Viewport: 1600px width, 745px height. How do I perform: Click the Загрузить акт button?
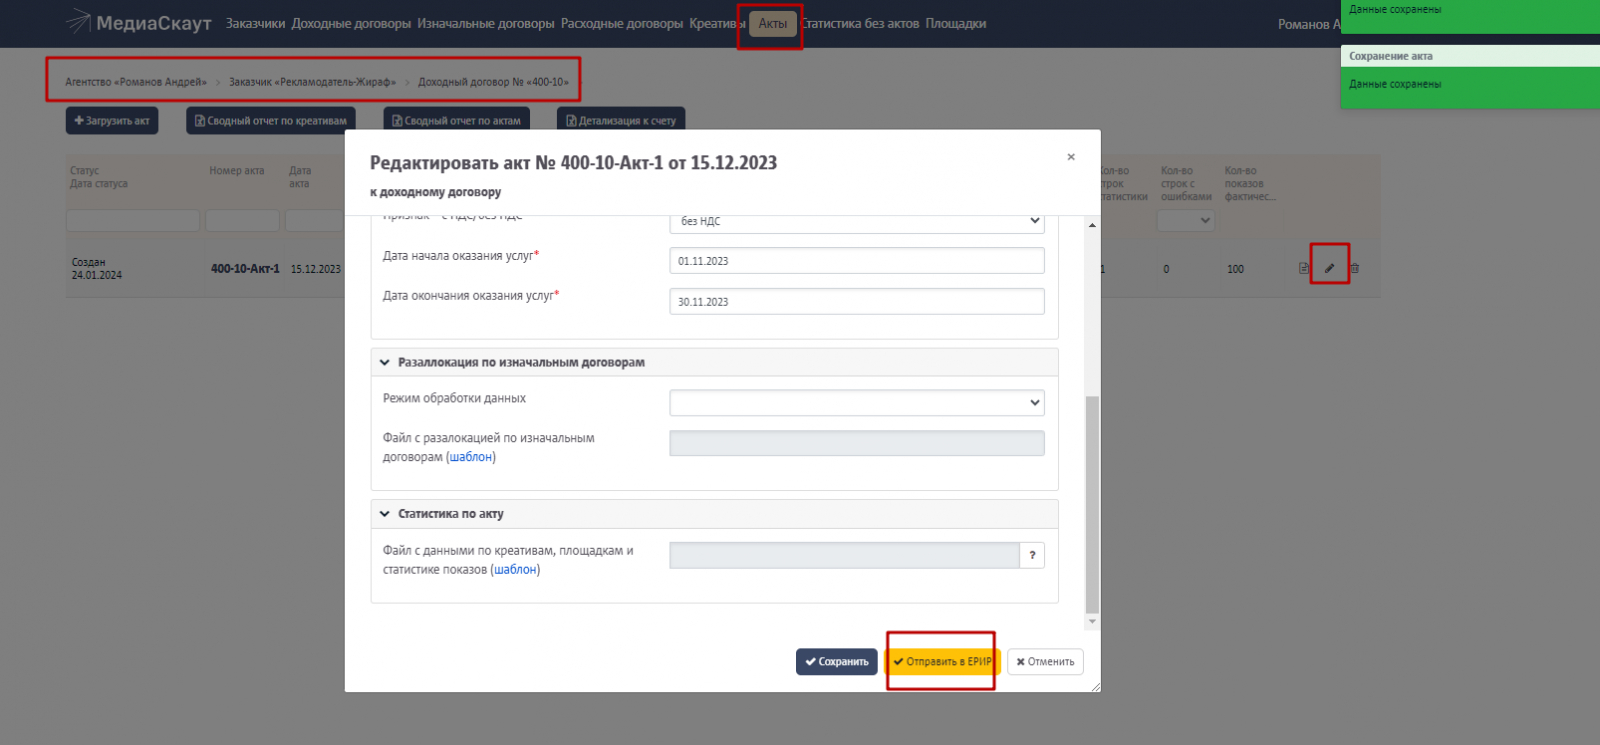[112, 120]
